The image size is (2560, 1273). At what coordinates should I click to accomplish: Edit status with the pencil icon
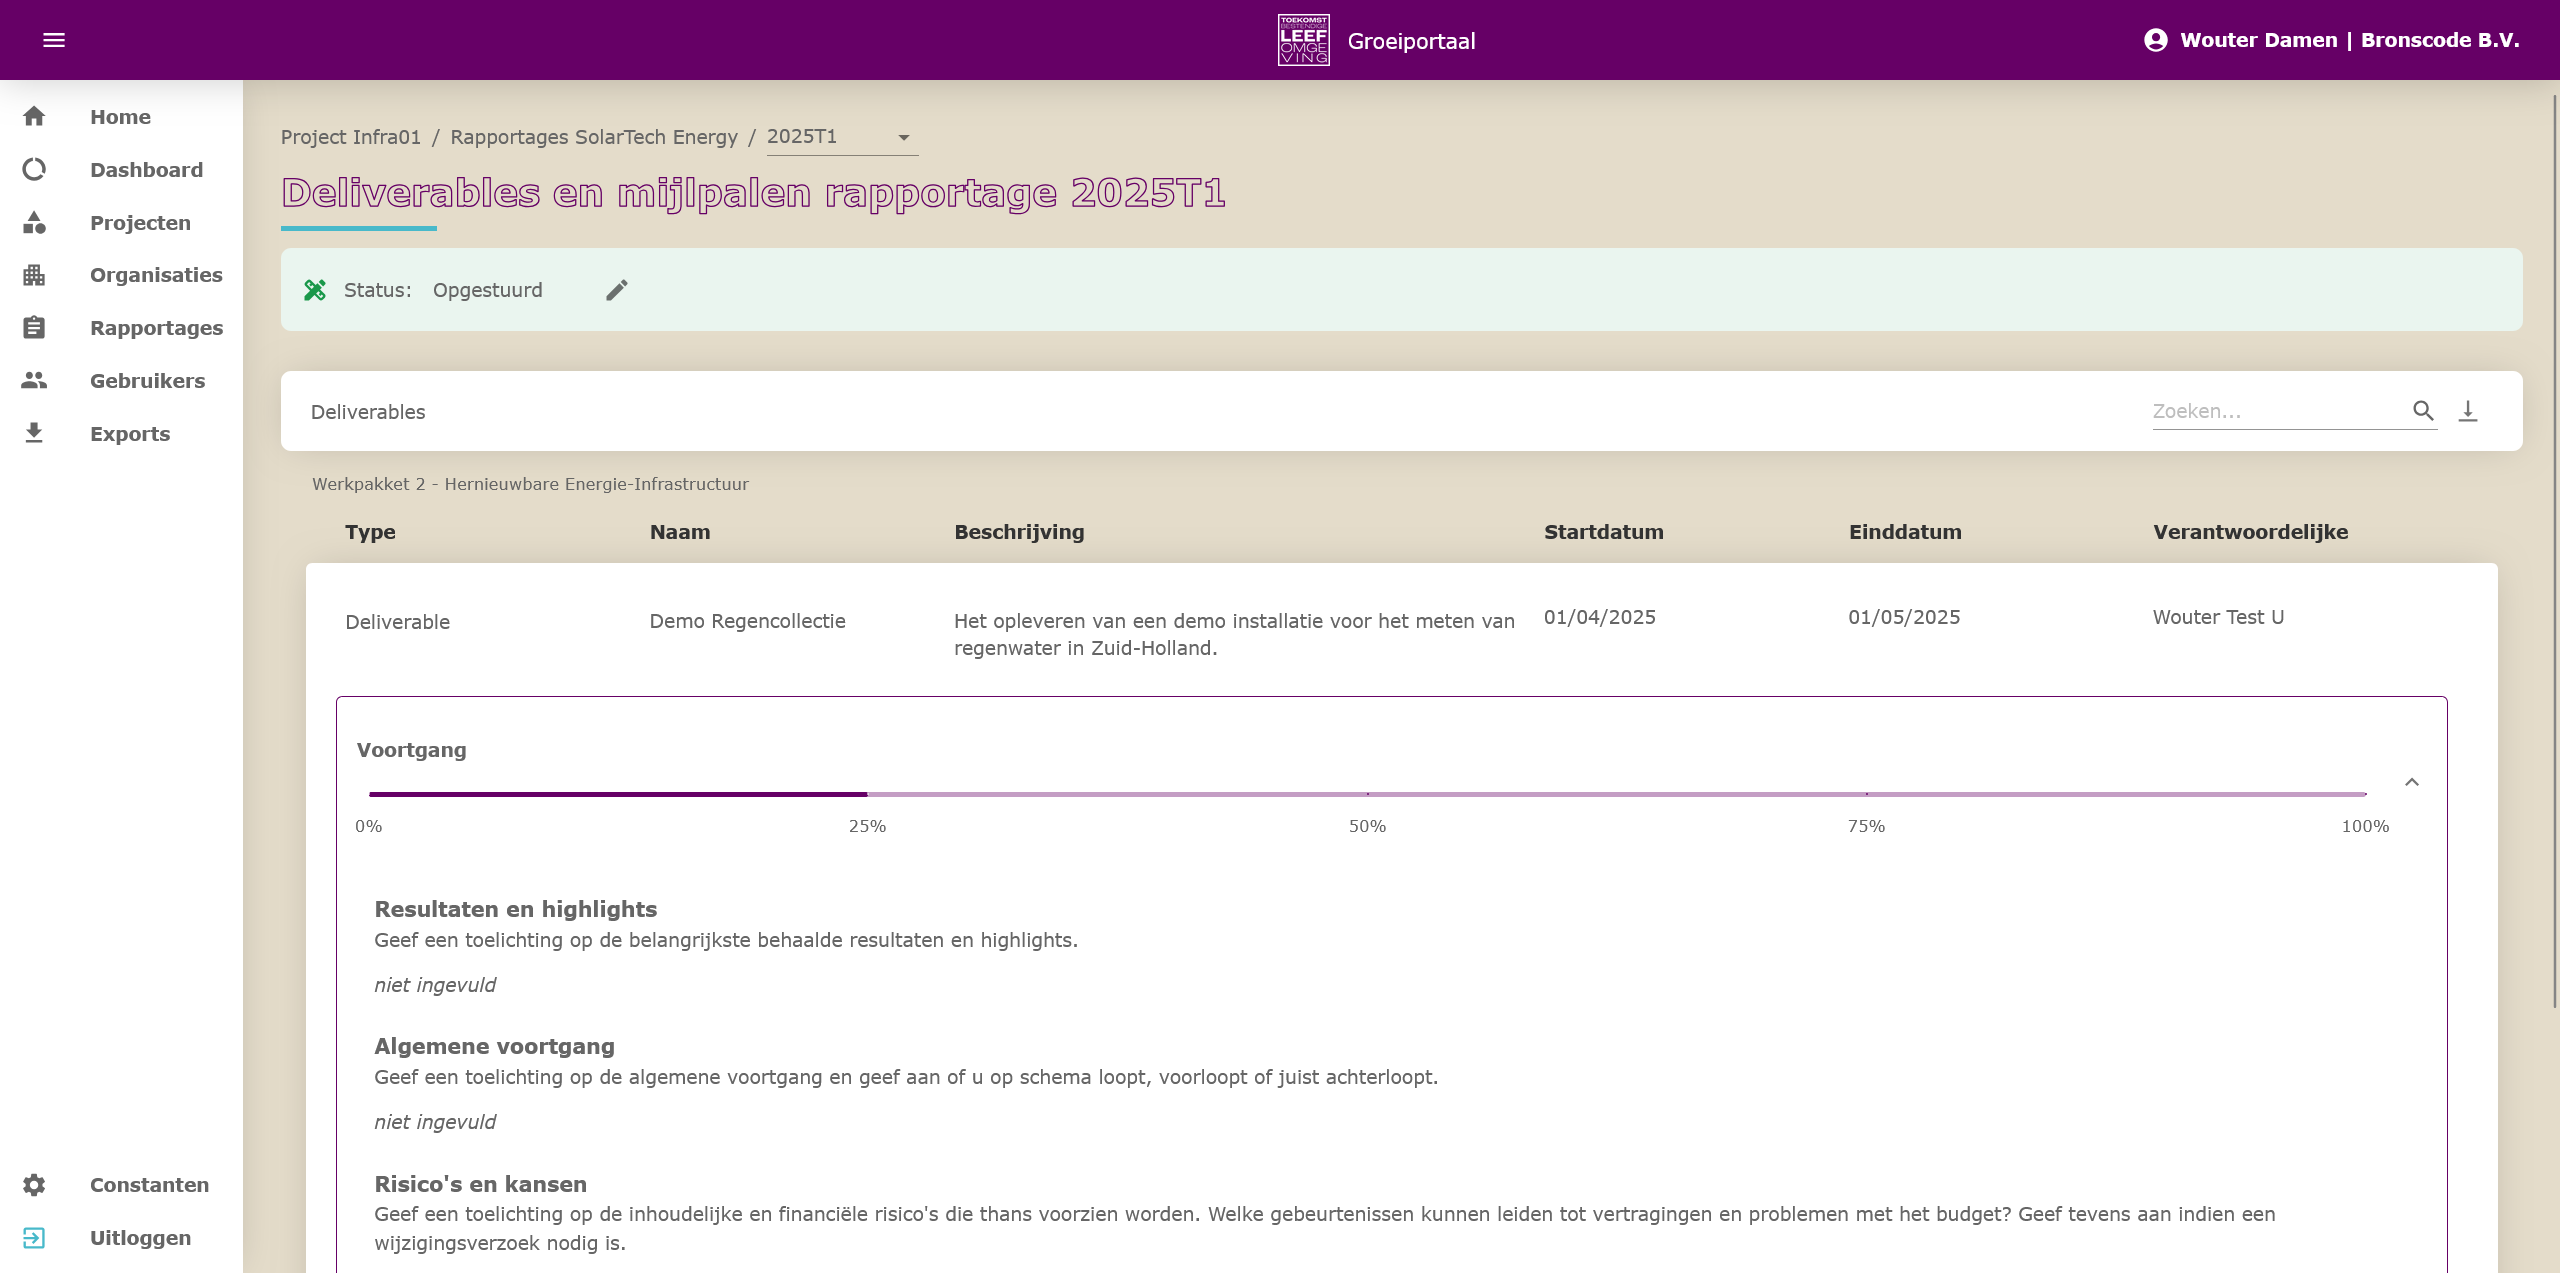(617, 290)
